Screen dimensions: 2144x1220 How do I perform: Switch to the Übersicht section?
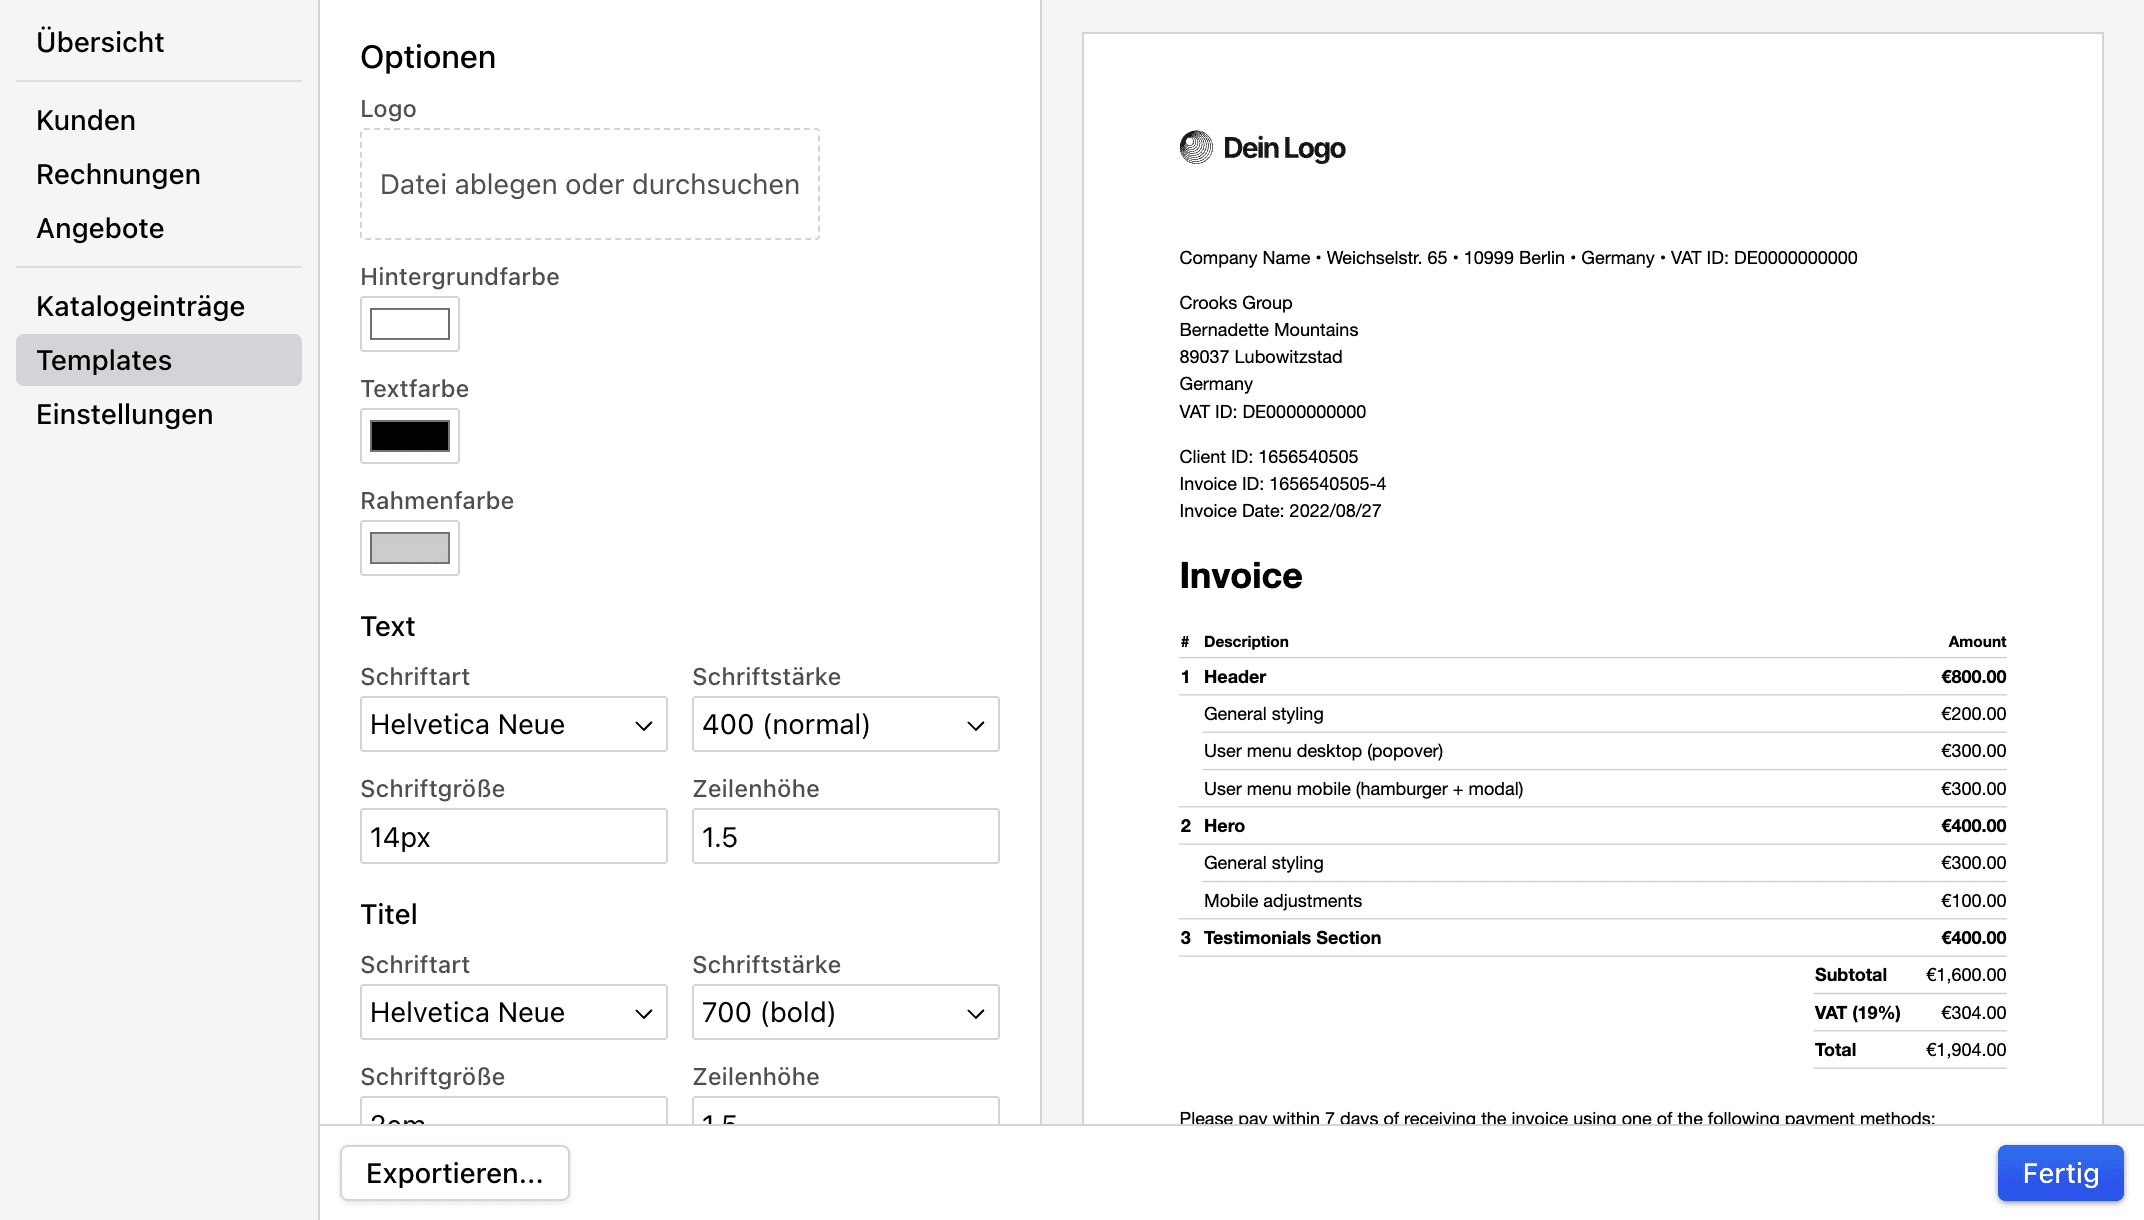pos(100,42)
